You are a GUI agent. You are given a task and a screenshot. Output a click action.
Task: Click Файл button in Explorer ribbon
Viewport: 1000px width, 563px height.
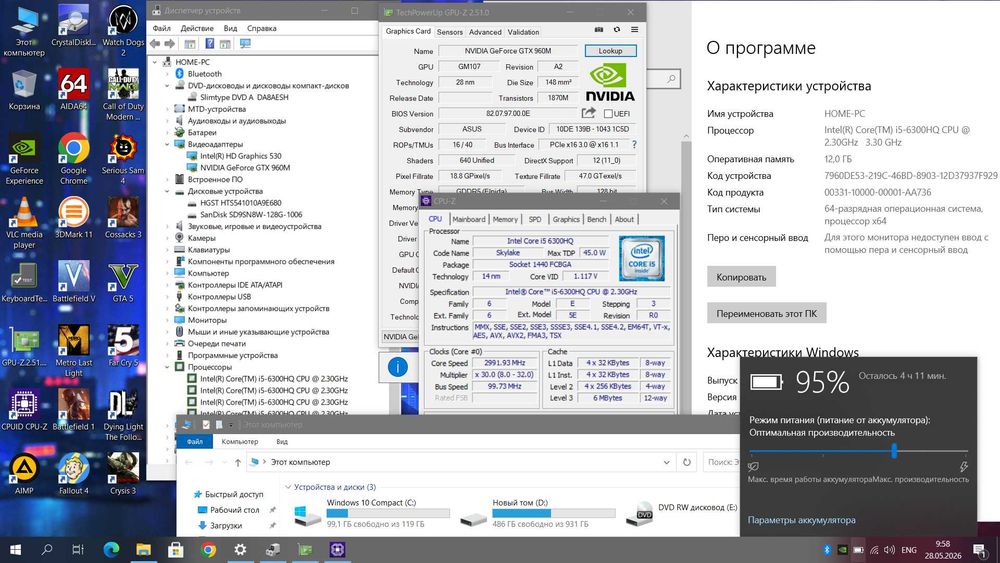[195, 441]
